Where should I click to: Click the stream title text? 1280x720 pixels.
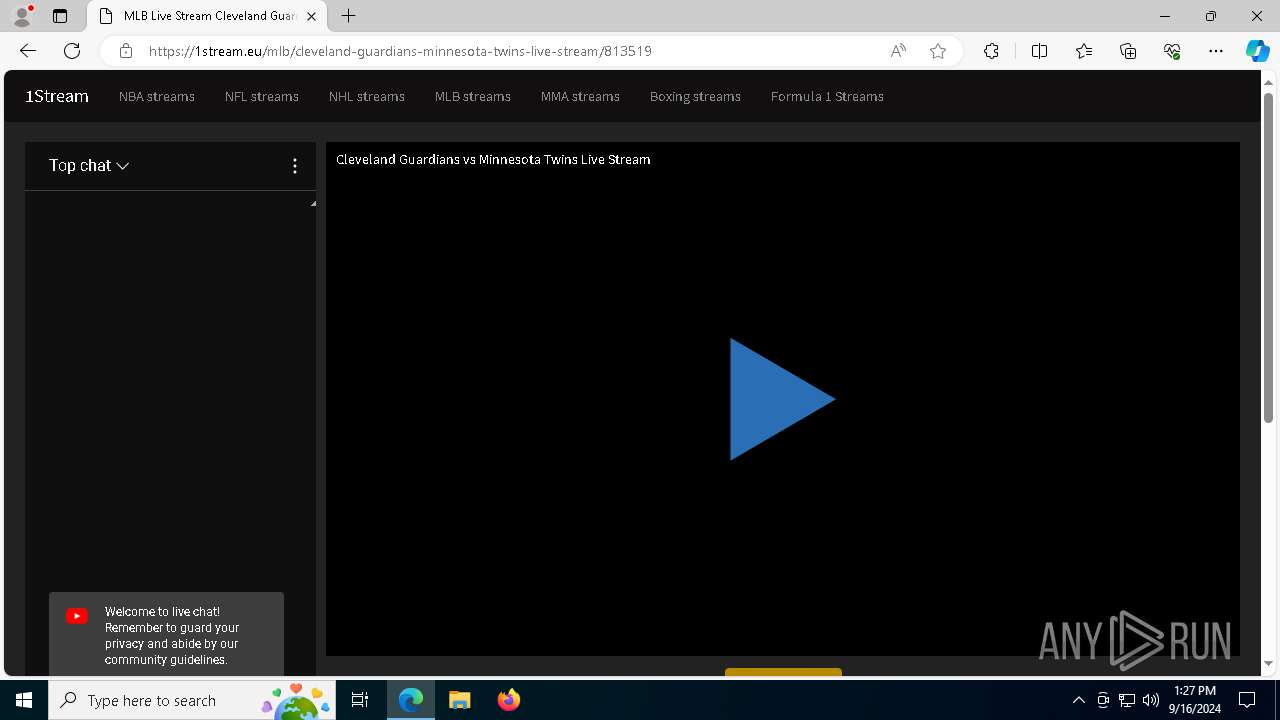(x=493, y=159)
